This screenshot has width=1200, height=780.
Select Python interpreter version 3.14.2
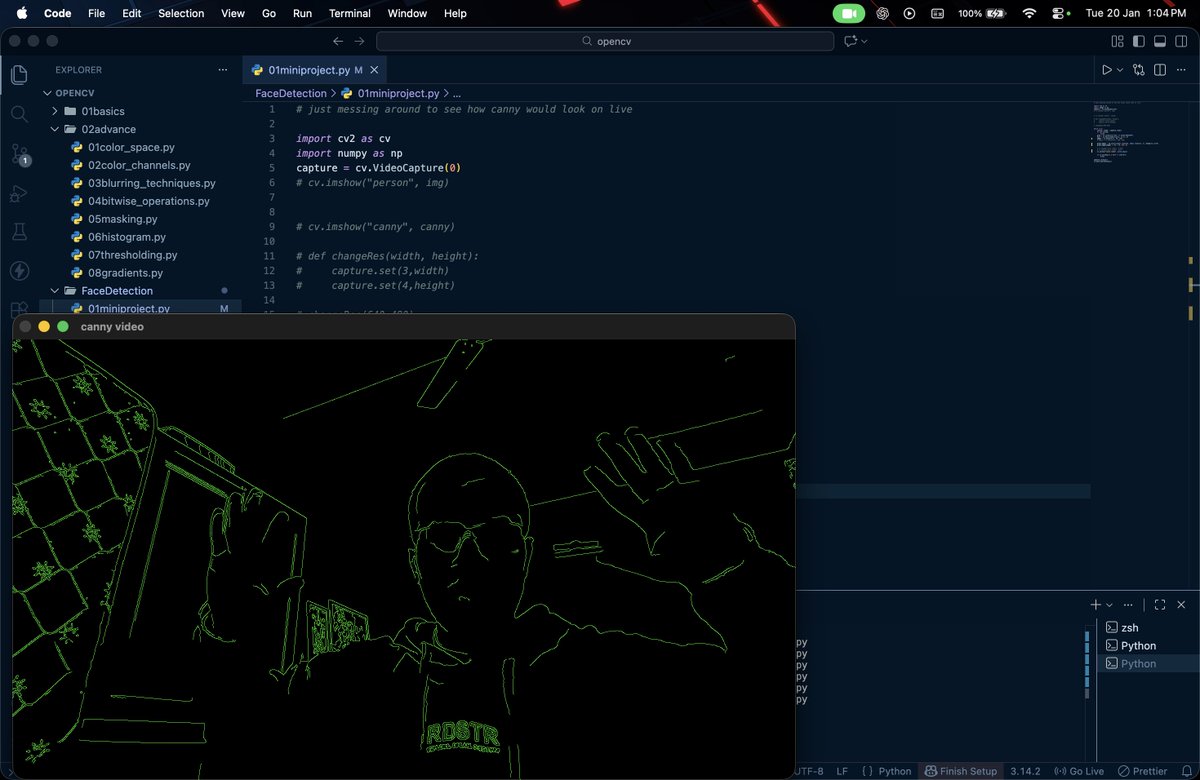1025,771
